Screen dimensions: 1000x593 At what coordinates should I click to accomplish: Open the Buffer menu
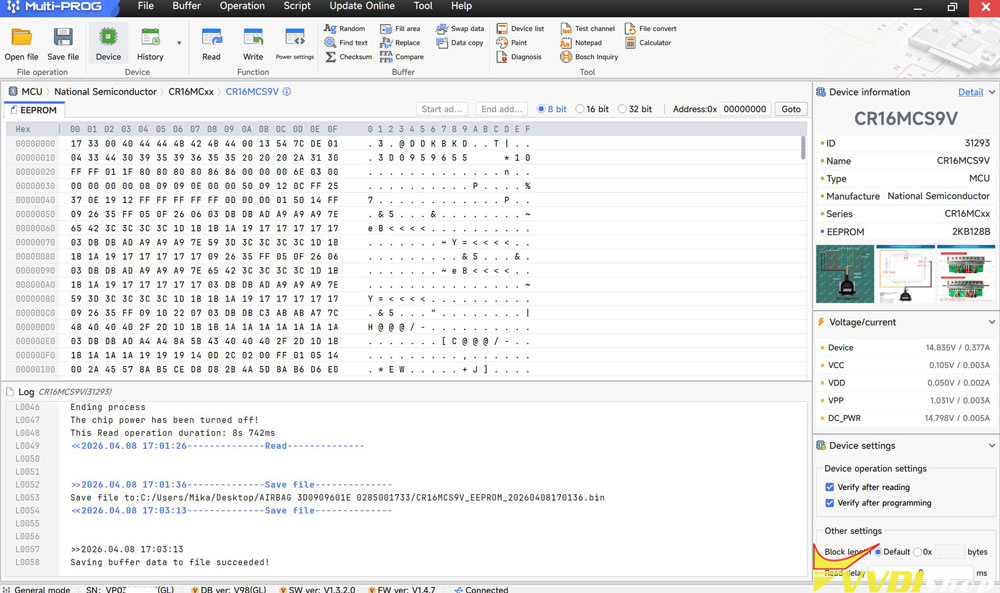pos(186,6)
